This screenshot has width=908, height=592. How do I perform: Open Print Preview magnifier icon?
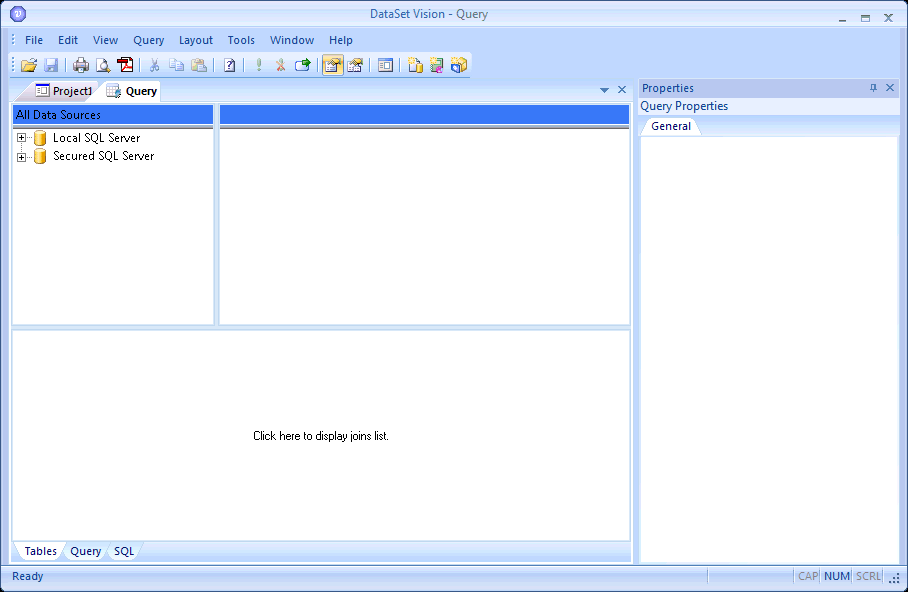coord(103,65)
